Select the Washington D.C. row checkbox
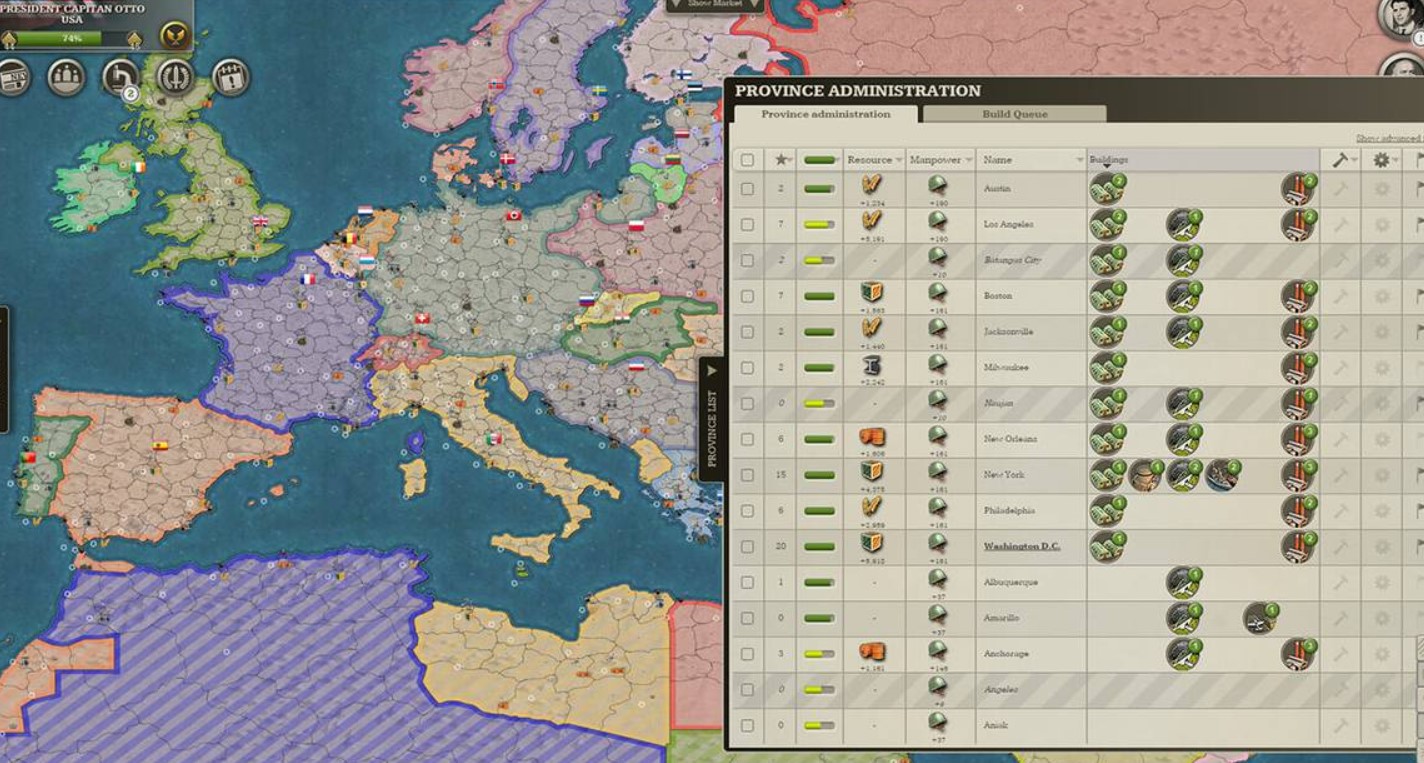The width and height of the screenshot is (1424, 763). click(x=747, y=547)
